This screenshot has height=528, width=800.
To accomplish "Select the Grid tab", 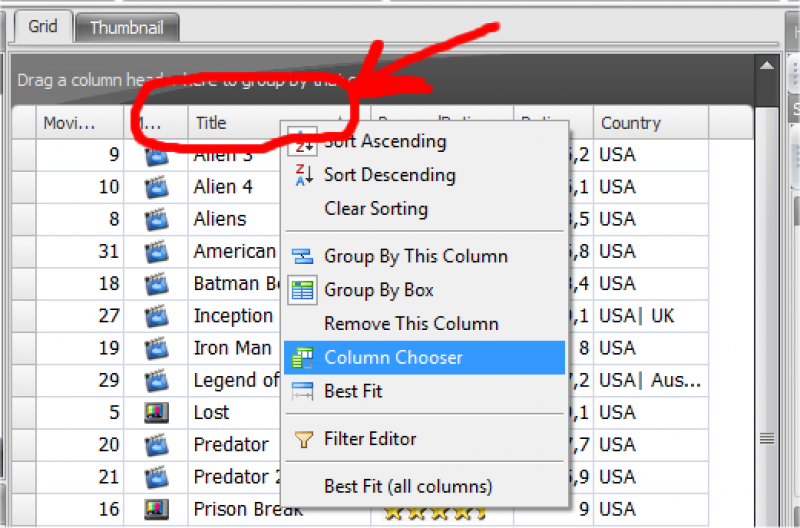I will [x=43, y=27].
